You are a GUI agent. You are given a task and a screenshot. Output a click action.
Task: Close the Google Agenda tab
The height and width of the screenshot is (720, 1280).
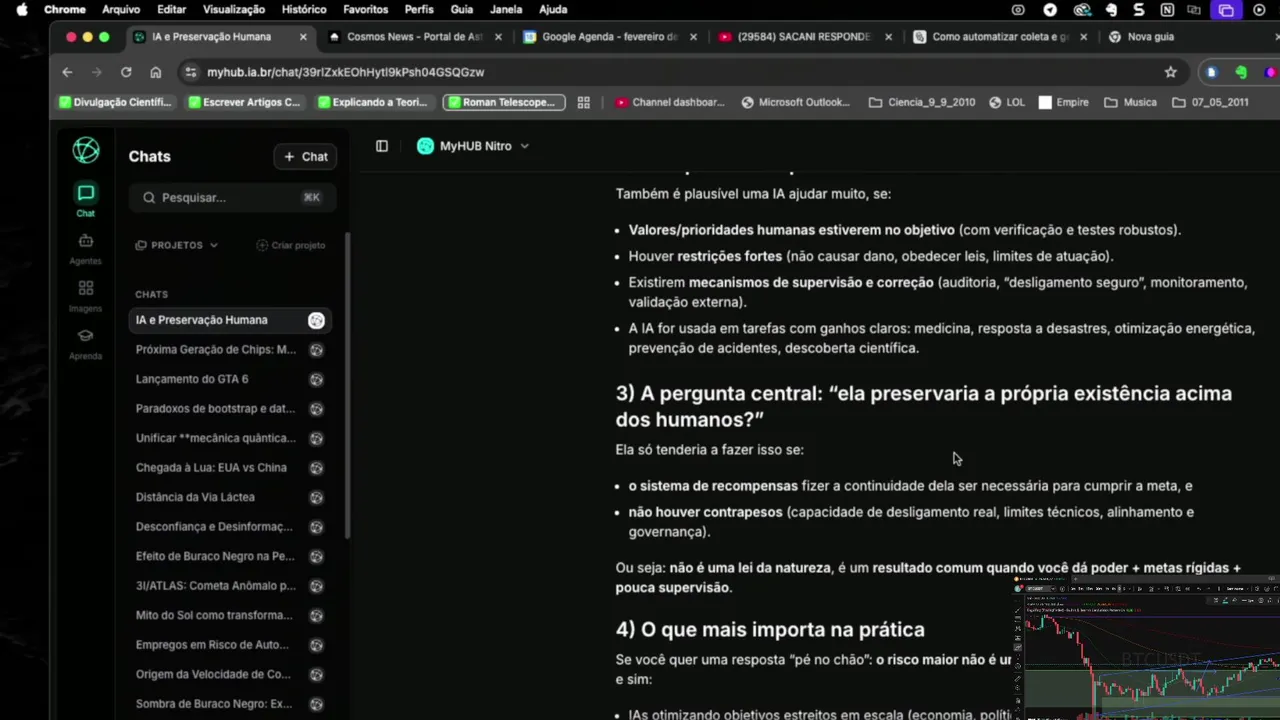click(693, 37)
